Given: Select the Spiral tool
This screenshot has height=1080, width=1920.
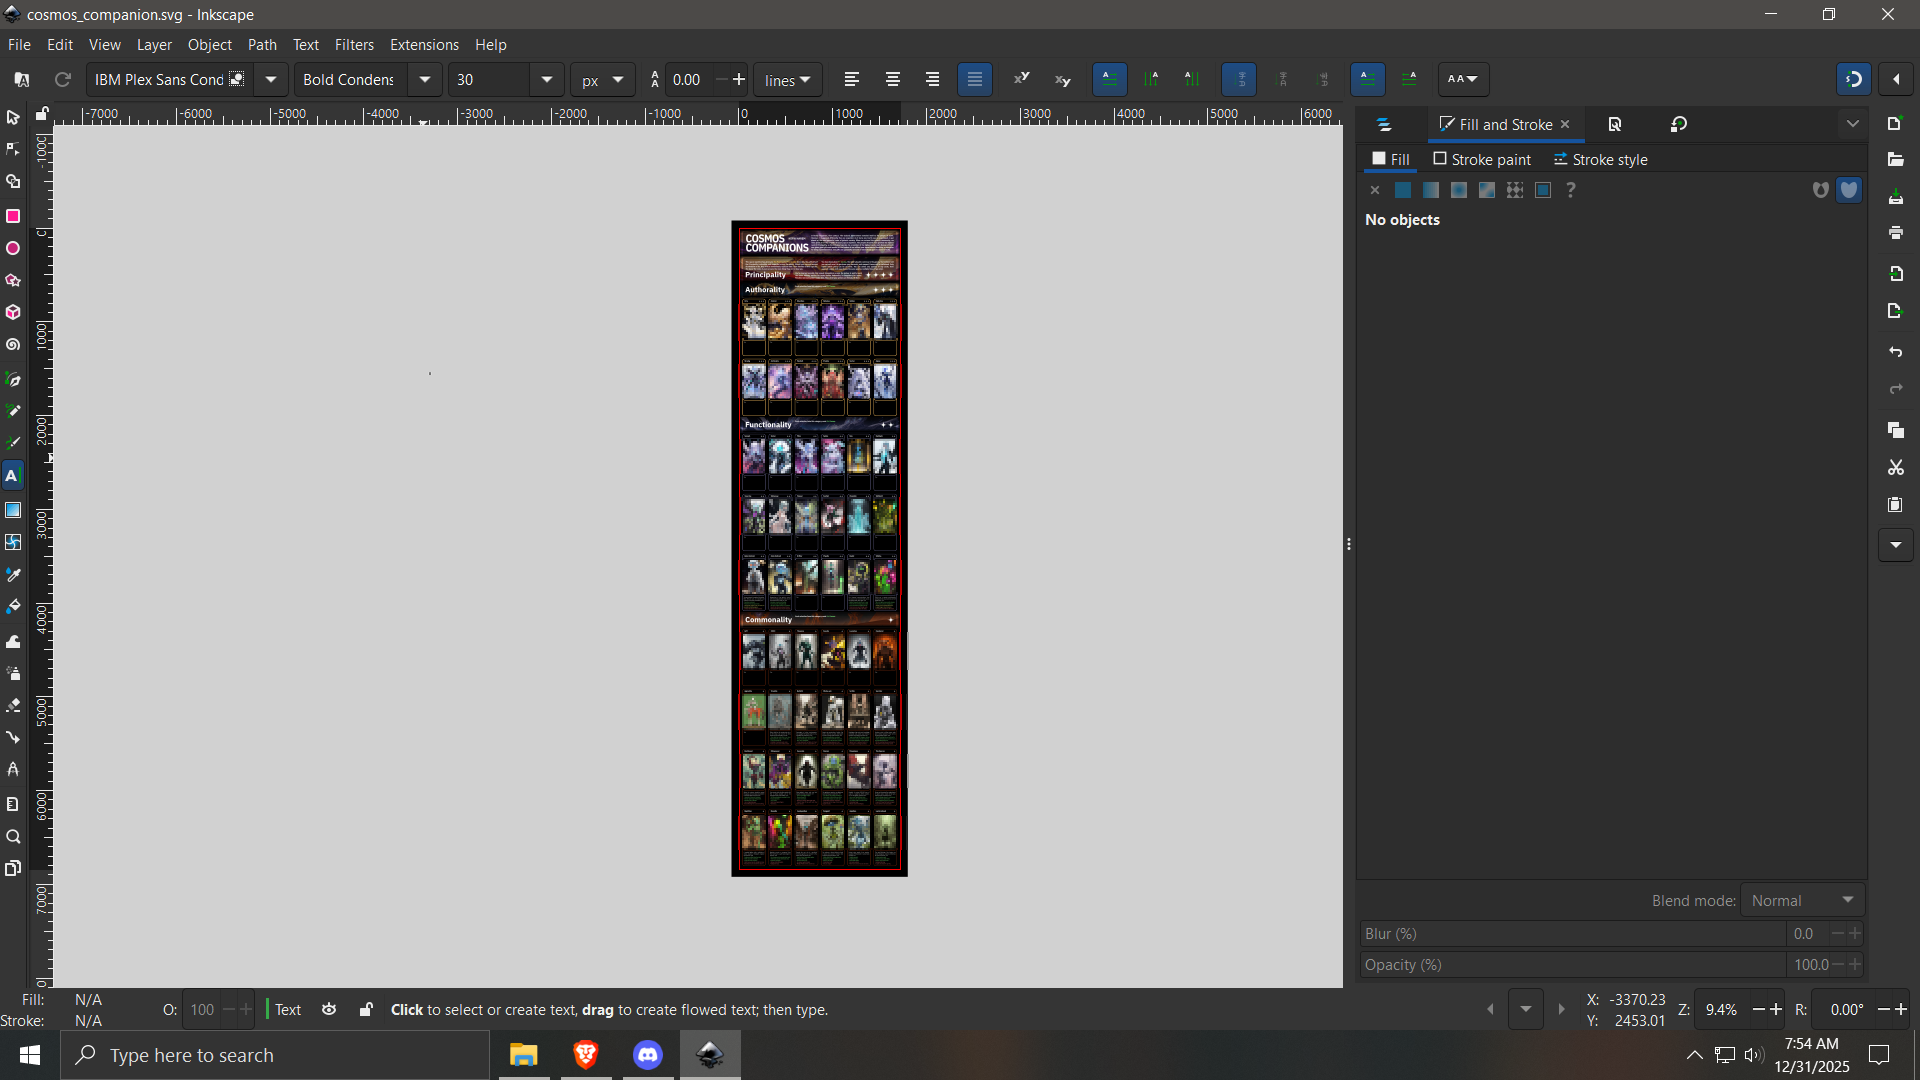Looking at the screenshot, I should point(13,345).
